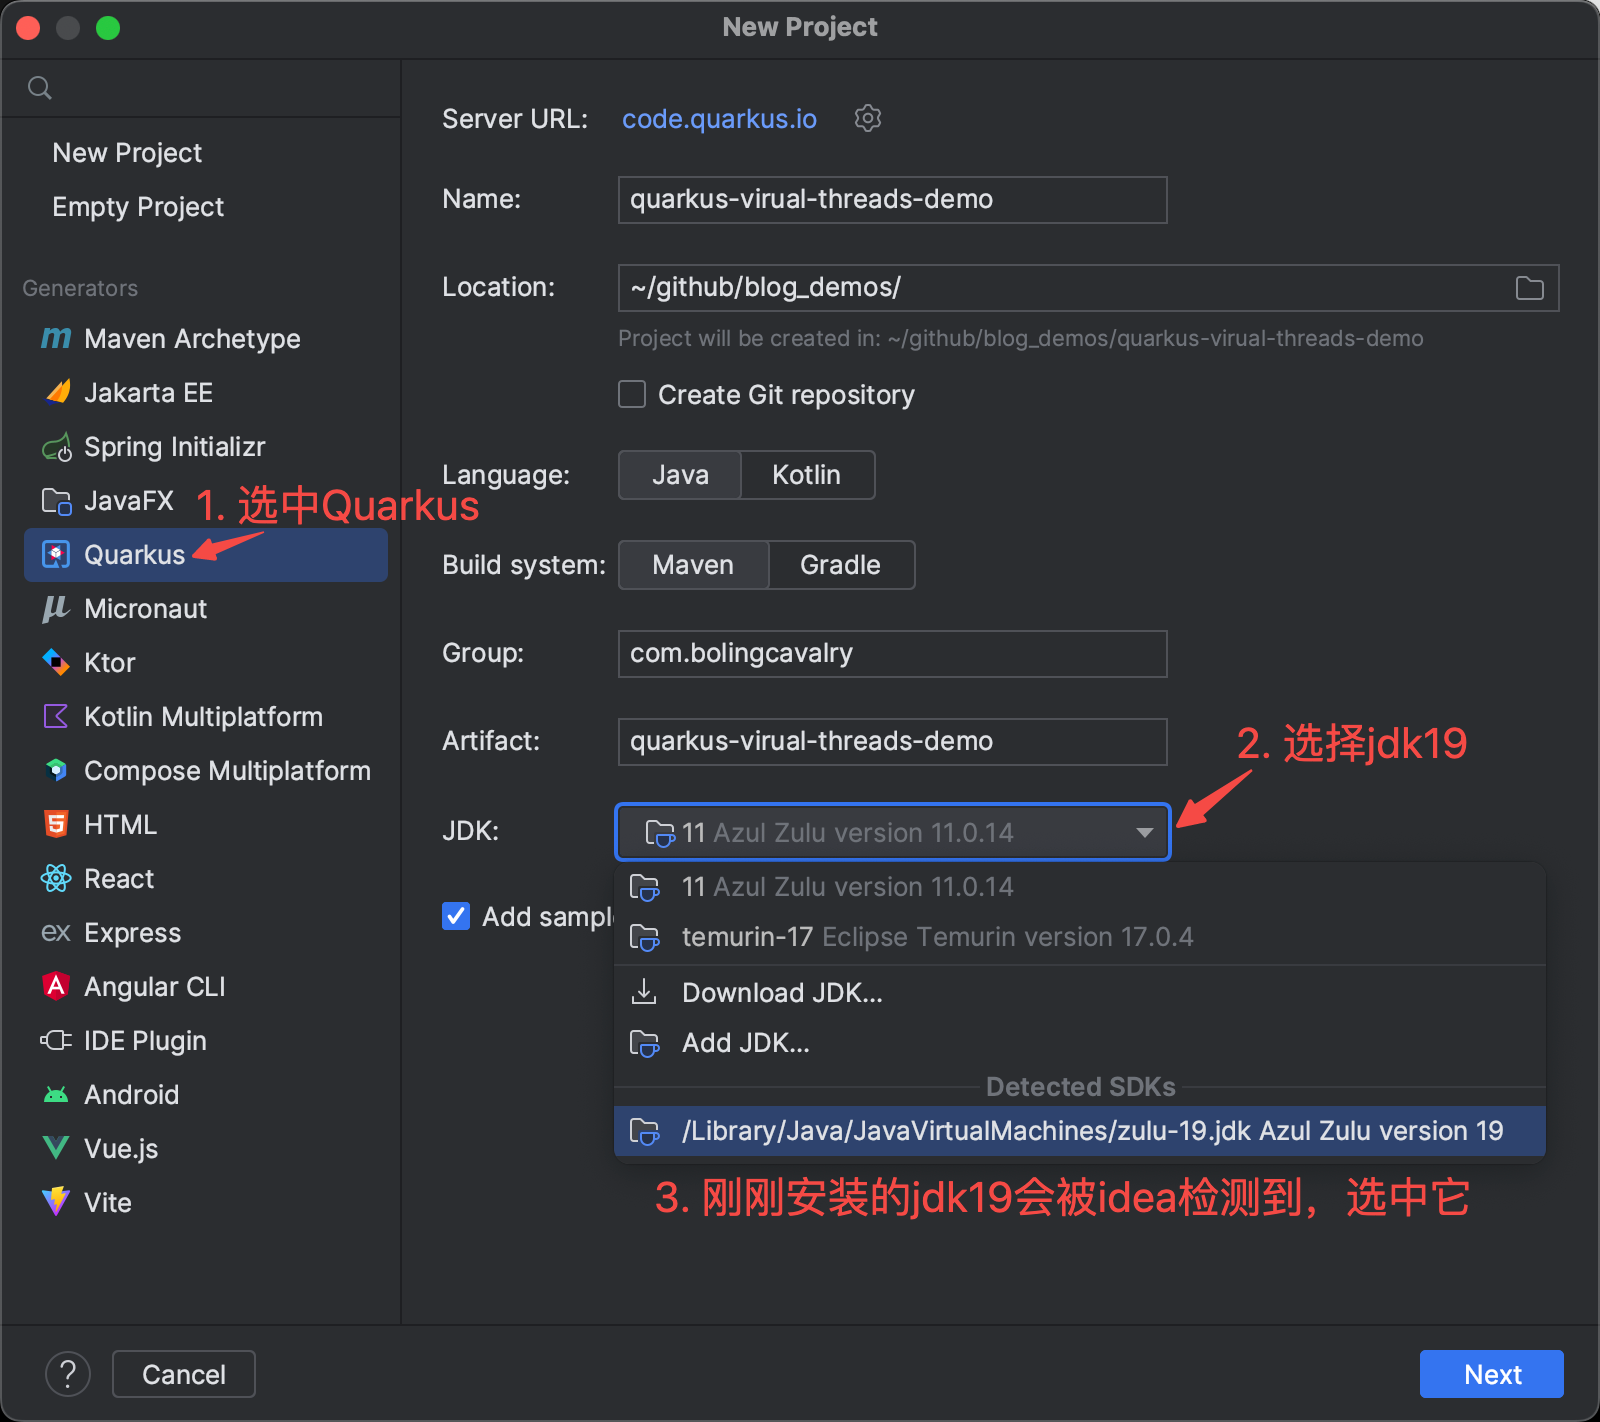Select New Project in sidebar
The width and height of the screenshot is (1600, 1422).
127,152
